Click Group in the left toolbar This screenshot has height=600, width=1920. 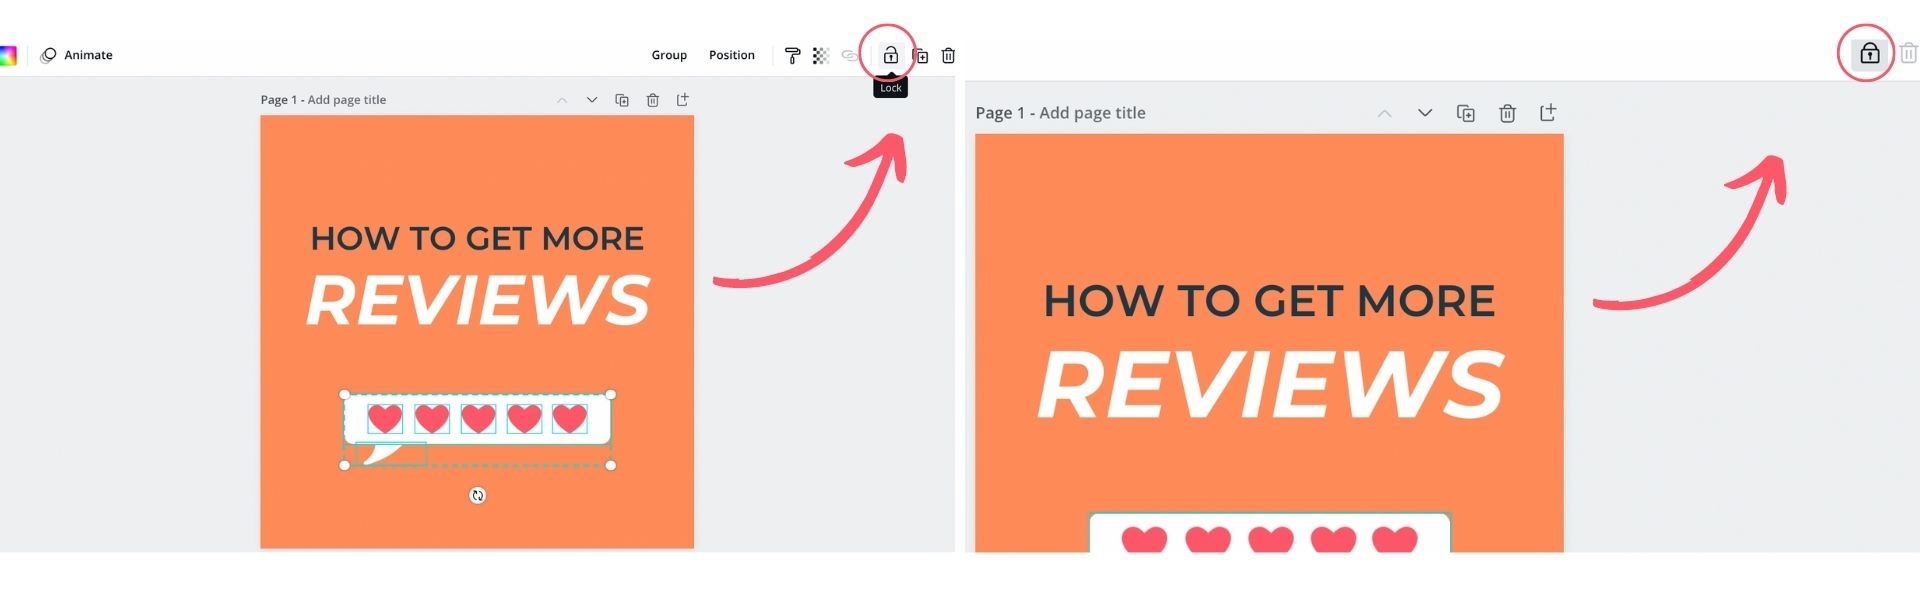point(669,55)
